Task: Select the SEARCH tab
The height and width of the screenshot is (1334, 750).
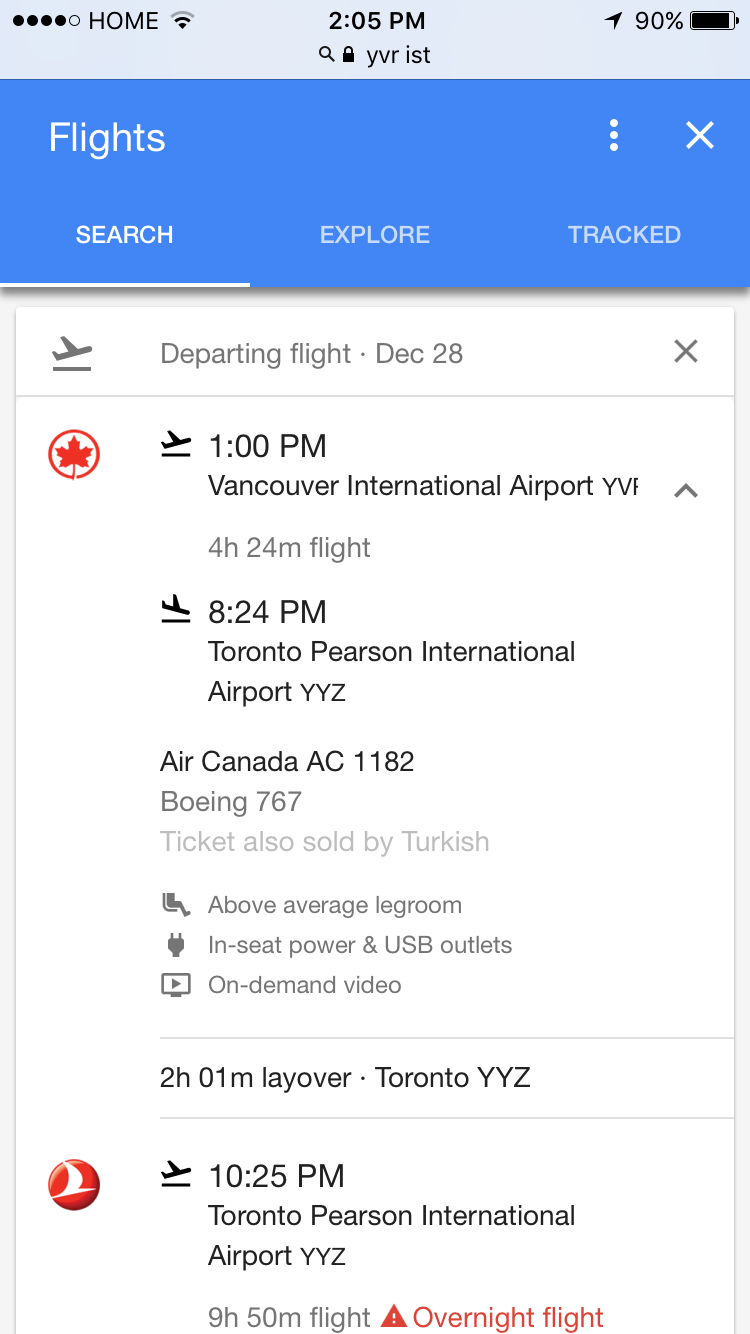Action: point(125,235)
